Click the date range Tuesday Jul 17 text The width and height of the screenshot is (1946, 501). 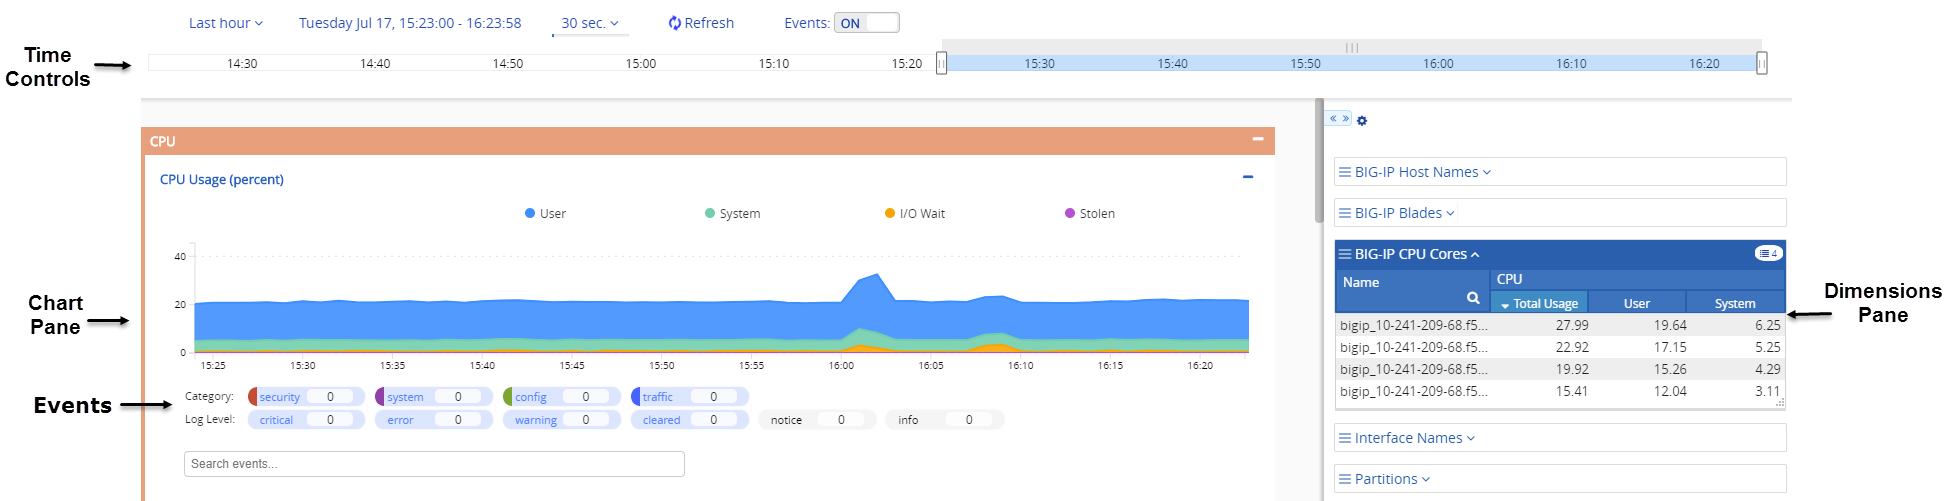(x=410, y=23)
